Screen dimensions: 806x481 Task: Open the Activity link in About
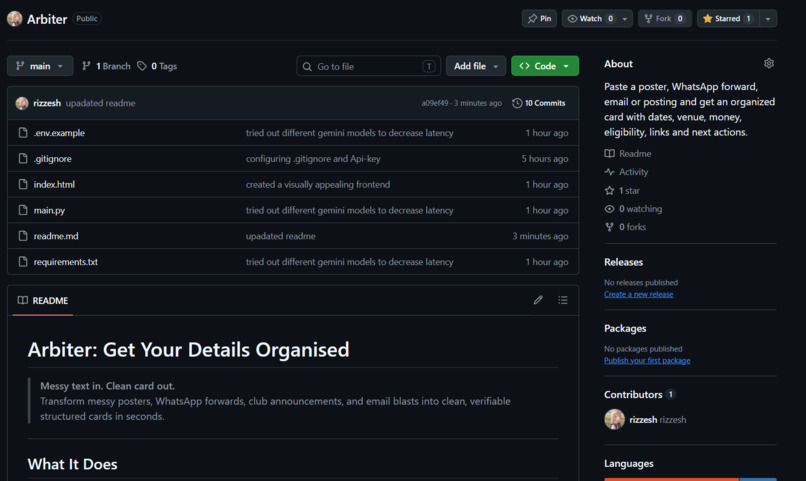(x=626, y=172)
